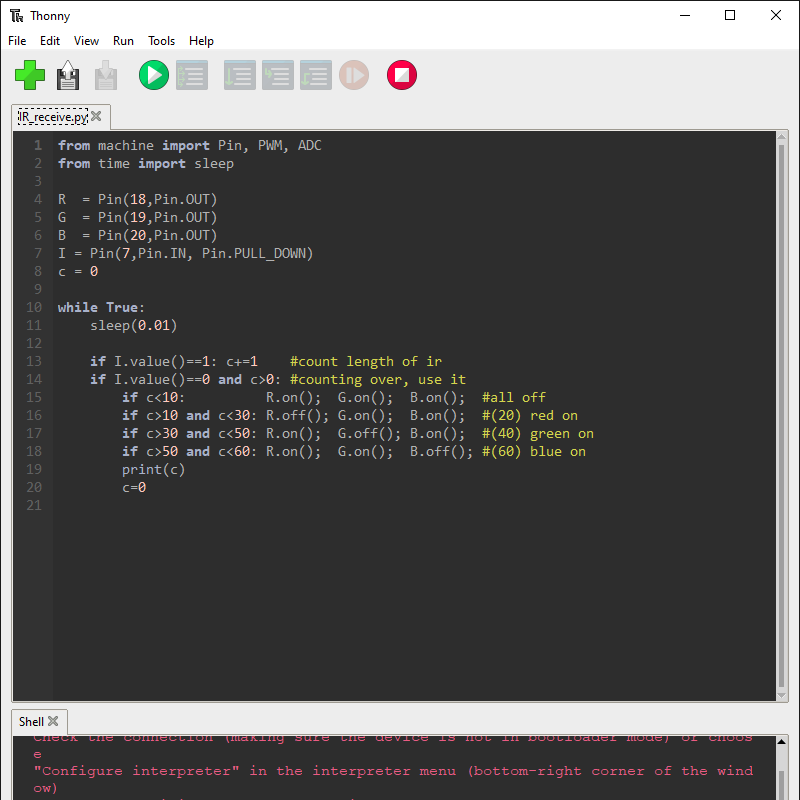The width and height of the screenshot is (800, 800).
Task: Click 'R = Pin(18,Pin.OUT)' line
Action: click(x=138, y=199)
